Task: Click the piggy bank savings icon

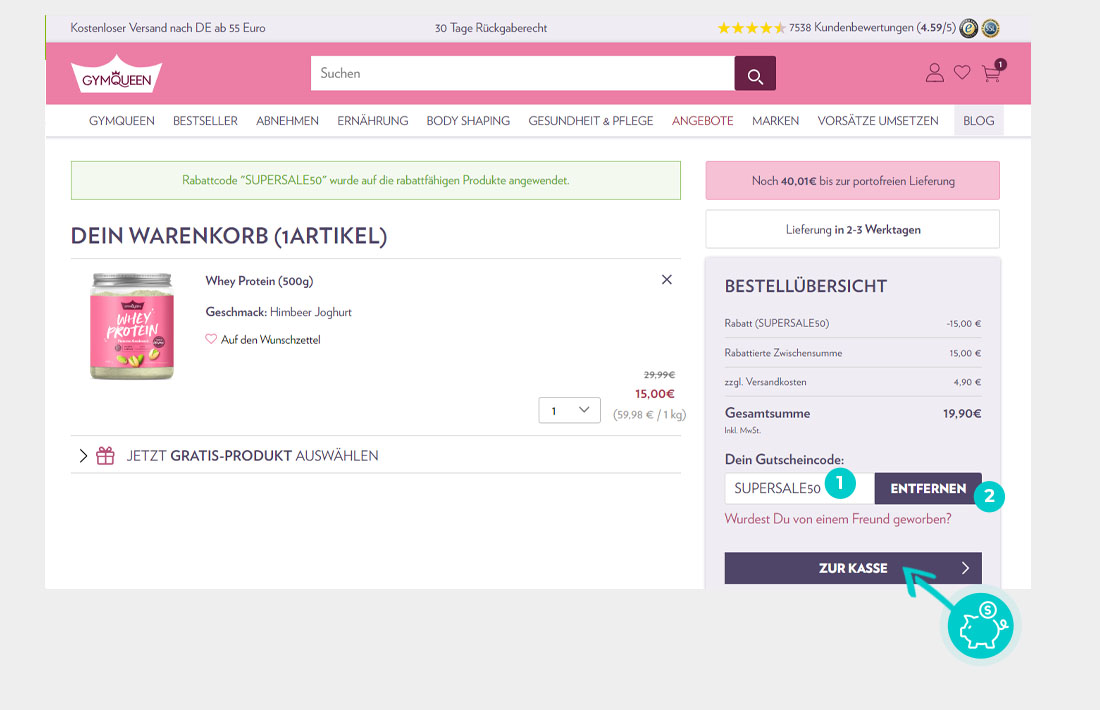Action: [981, 625]
